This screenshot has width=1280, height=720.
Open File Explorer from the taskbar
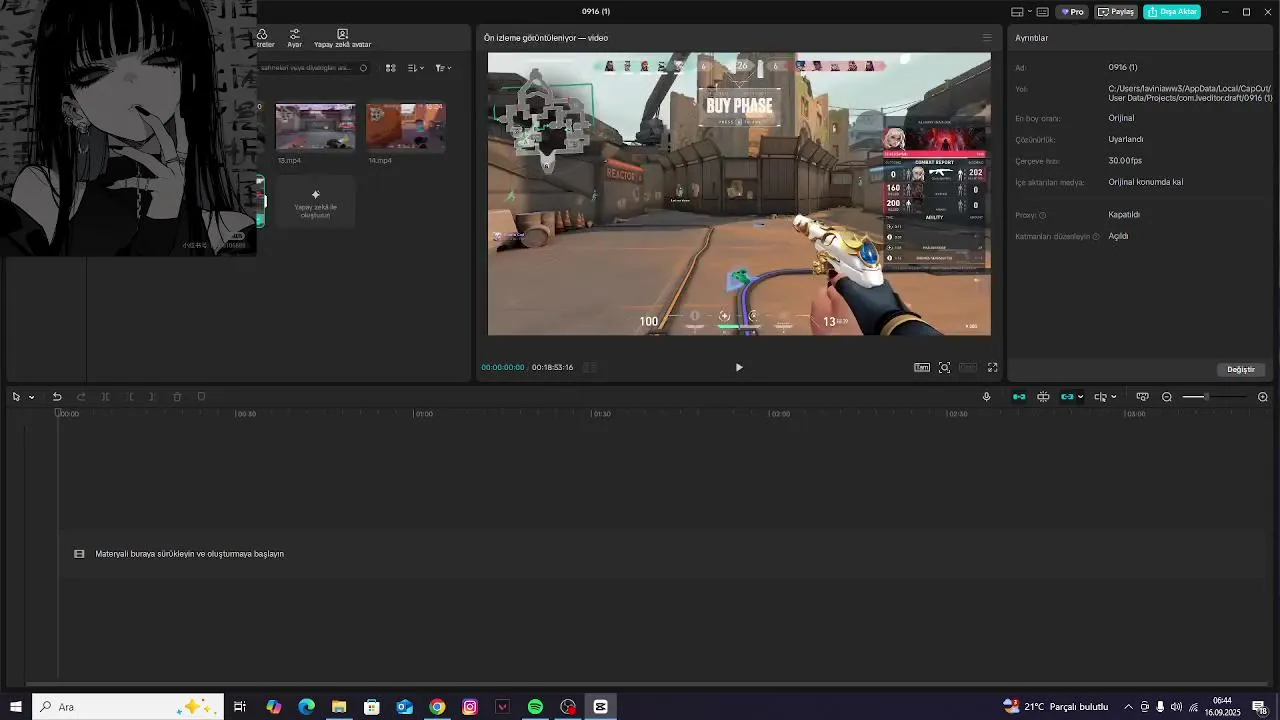coord(339,707)
